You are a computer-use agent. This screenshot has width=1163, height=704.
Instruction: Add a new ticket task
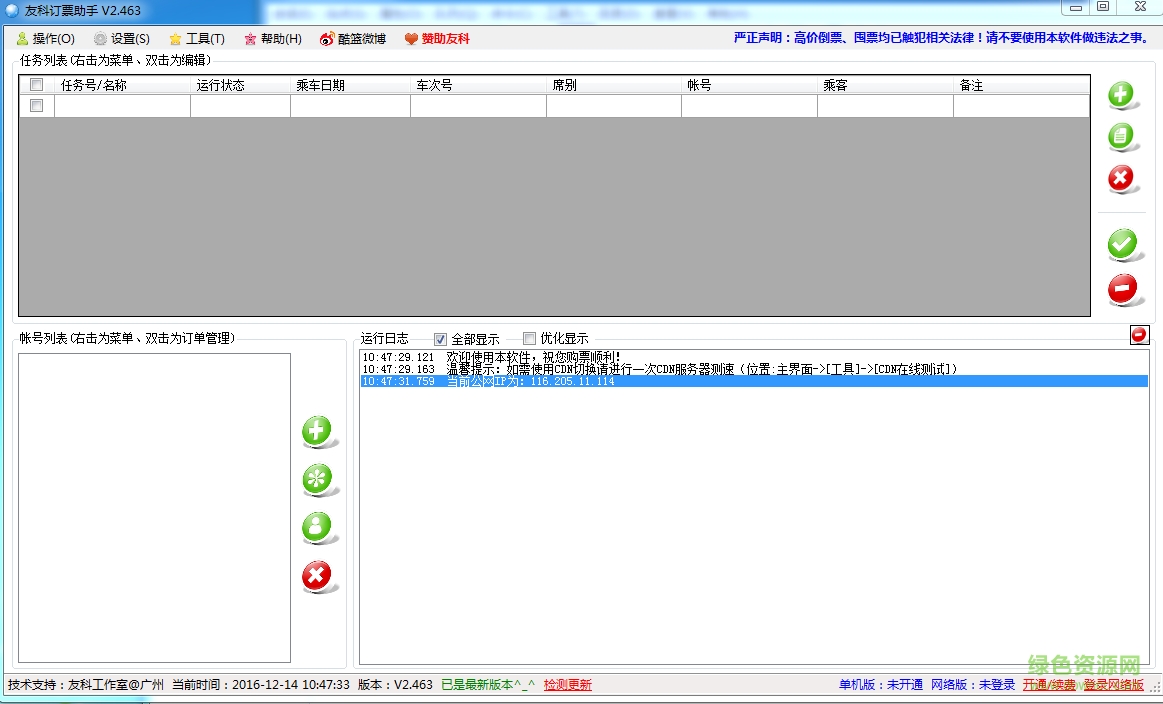point(1122,95)
